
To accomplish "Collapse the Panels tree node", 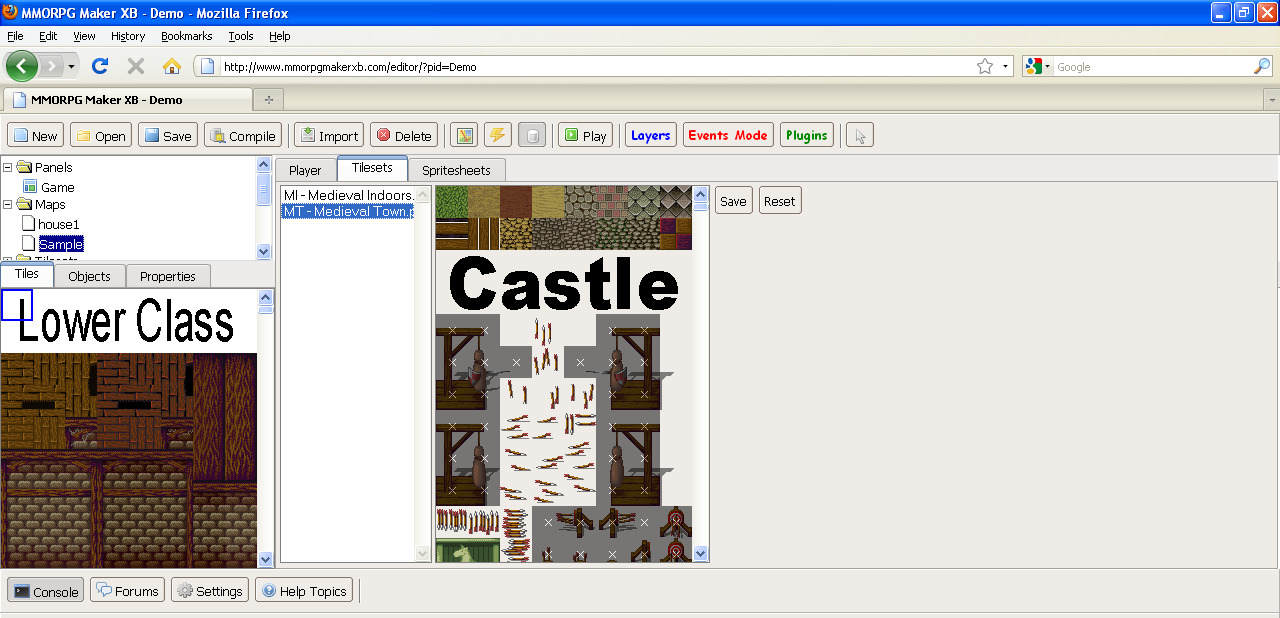I will tap(9, 167).
